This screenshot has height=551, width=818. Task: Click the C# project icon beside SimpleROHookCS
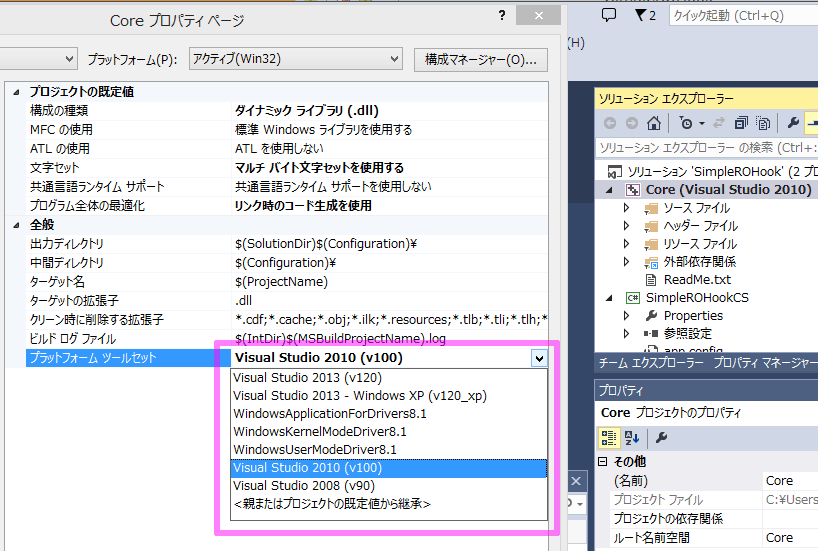632,298
